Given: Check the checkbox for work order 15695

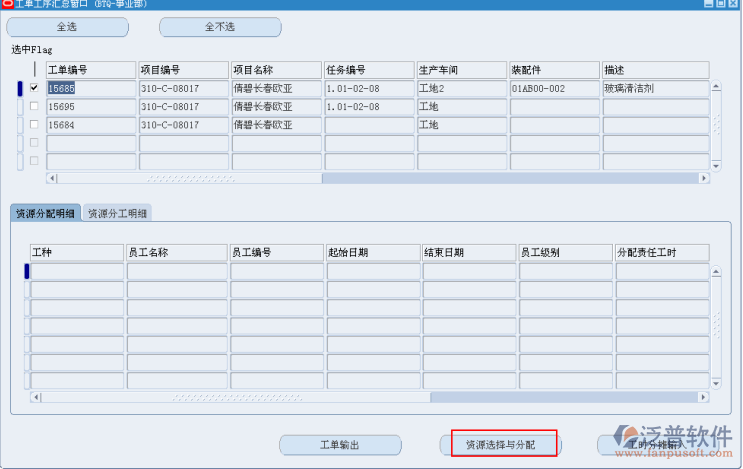Looking at the screenshot, I should click(x=34, y=106).
